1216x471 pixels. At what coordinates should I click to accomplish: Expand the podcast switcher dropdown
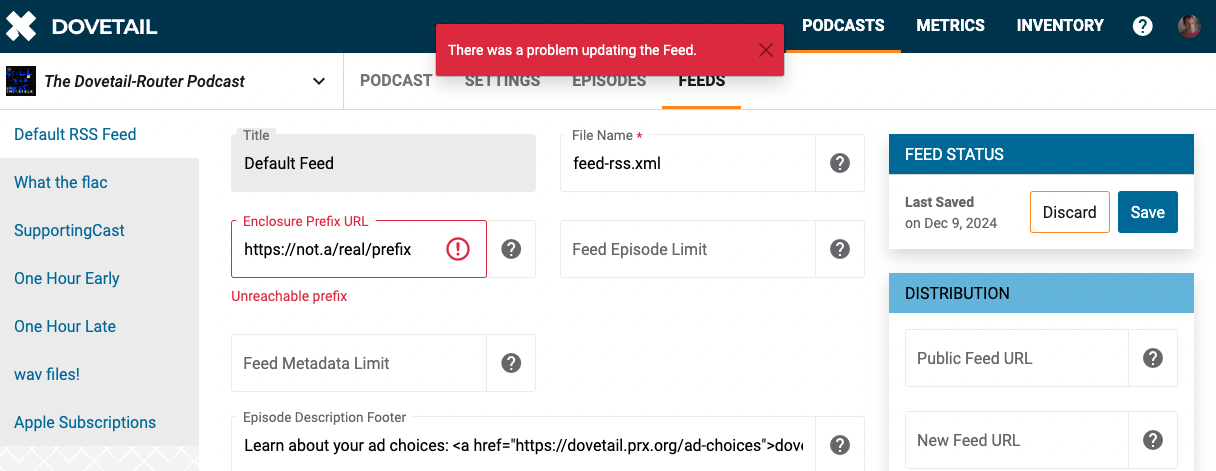[x=319, y=81]
